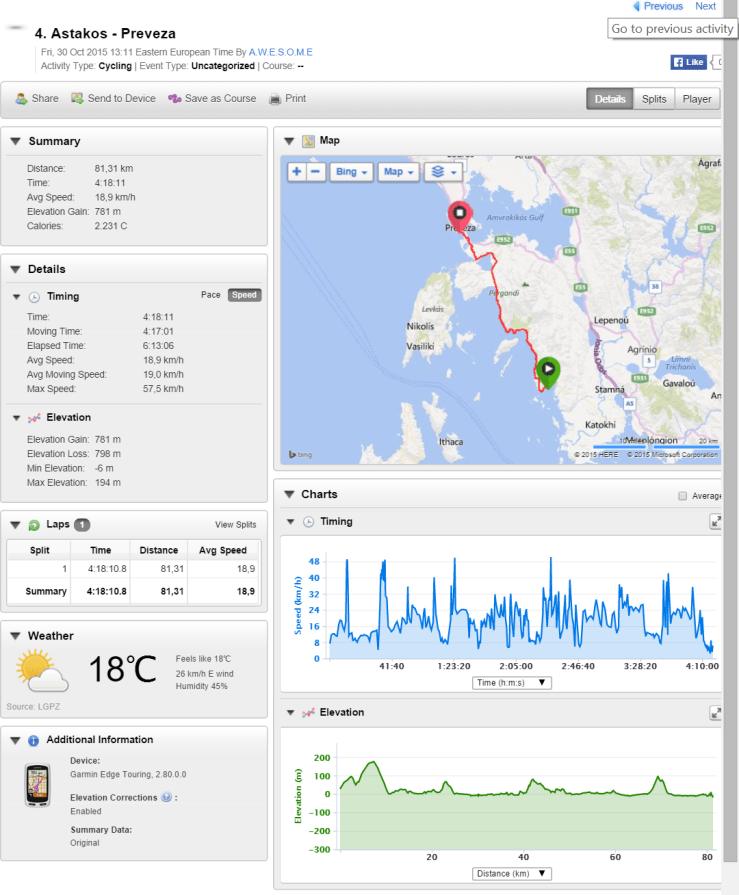Enable the Average checkbox in Charts

click(x=683, y=496)
